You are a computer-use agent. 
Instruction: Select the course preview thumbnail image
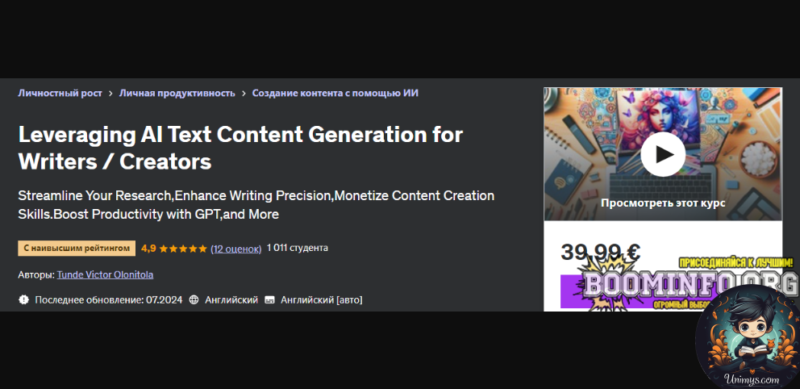pos(663,154)
